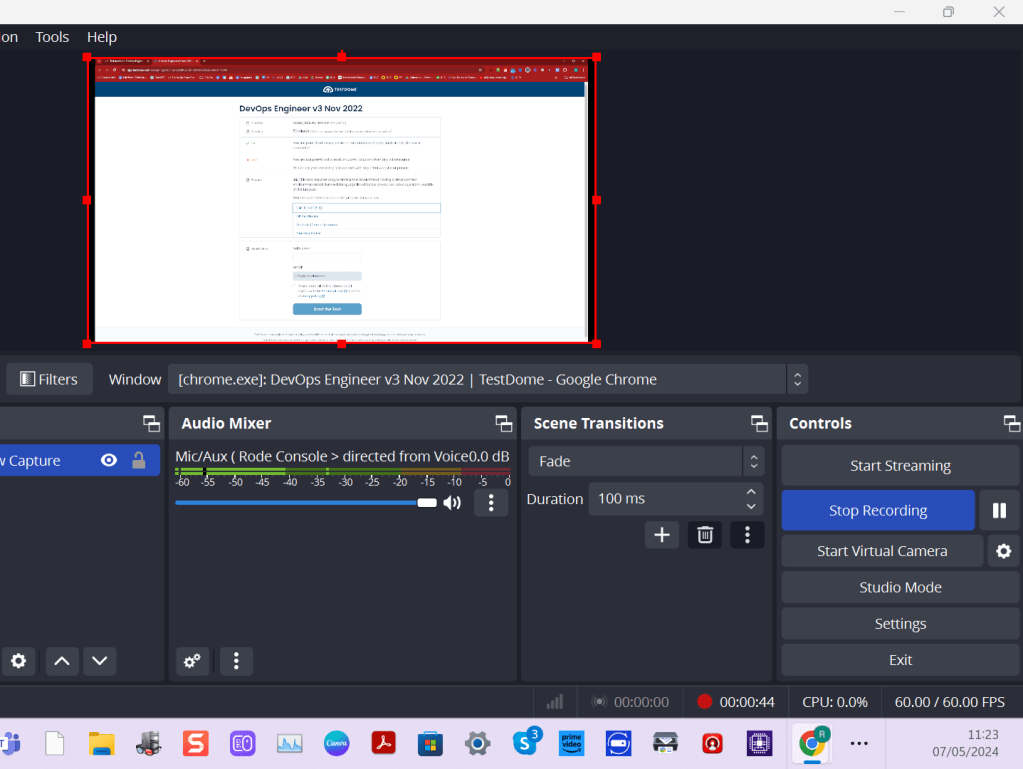
Task: Add a new scene transition with plus
Action: click(x=662, y=535)
